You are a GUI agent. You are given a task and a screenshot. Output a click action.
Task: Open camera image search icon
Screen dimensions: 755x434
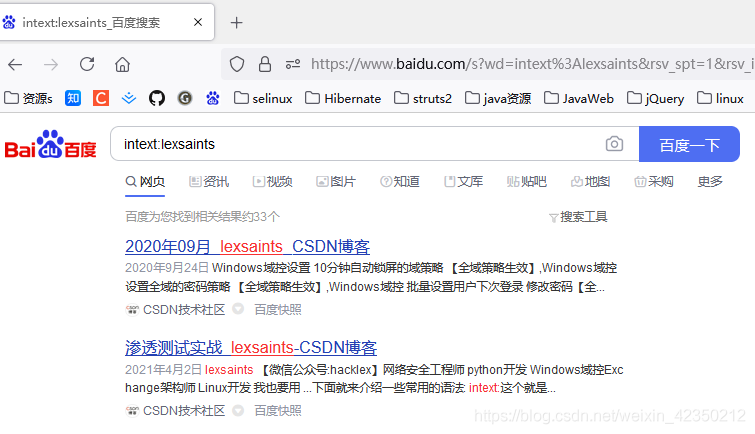pos(614,144)
